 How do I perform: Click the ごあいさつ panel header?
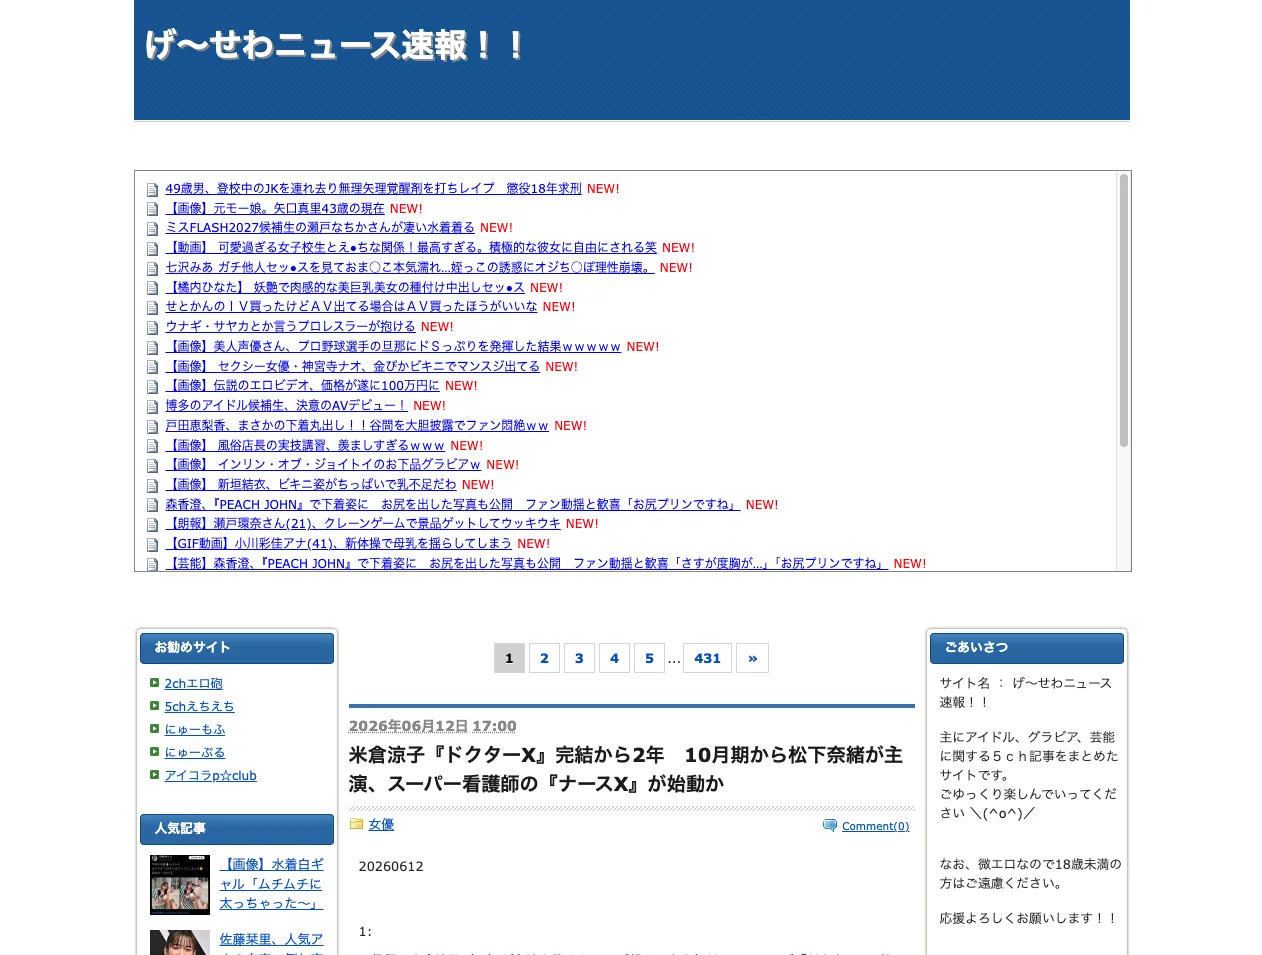coord(1027,648)
